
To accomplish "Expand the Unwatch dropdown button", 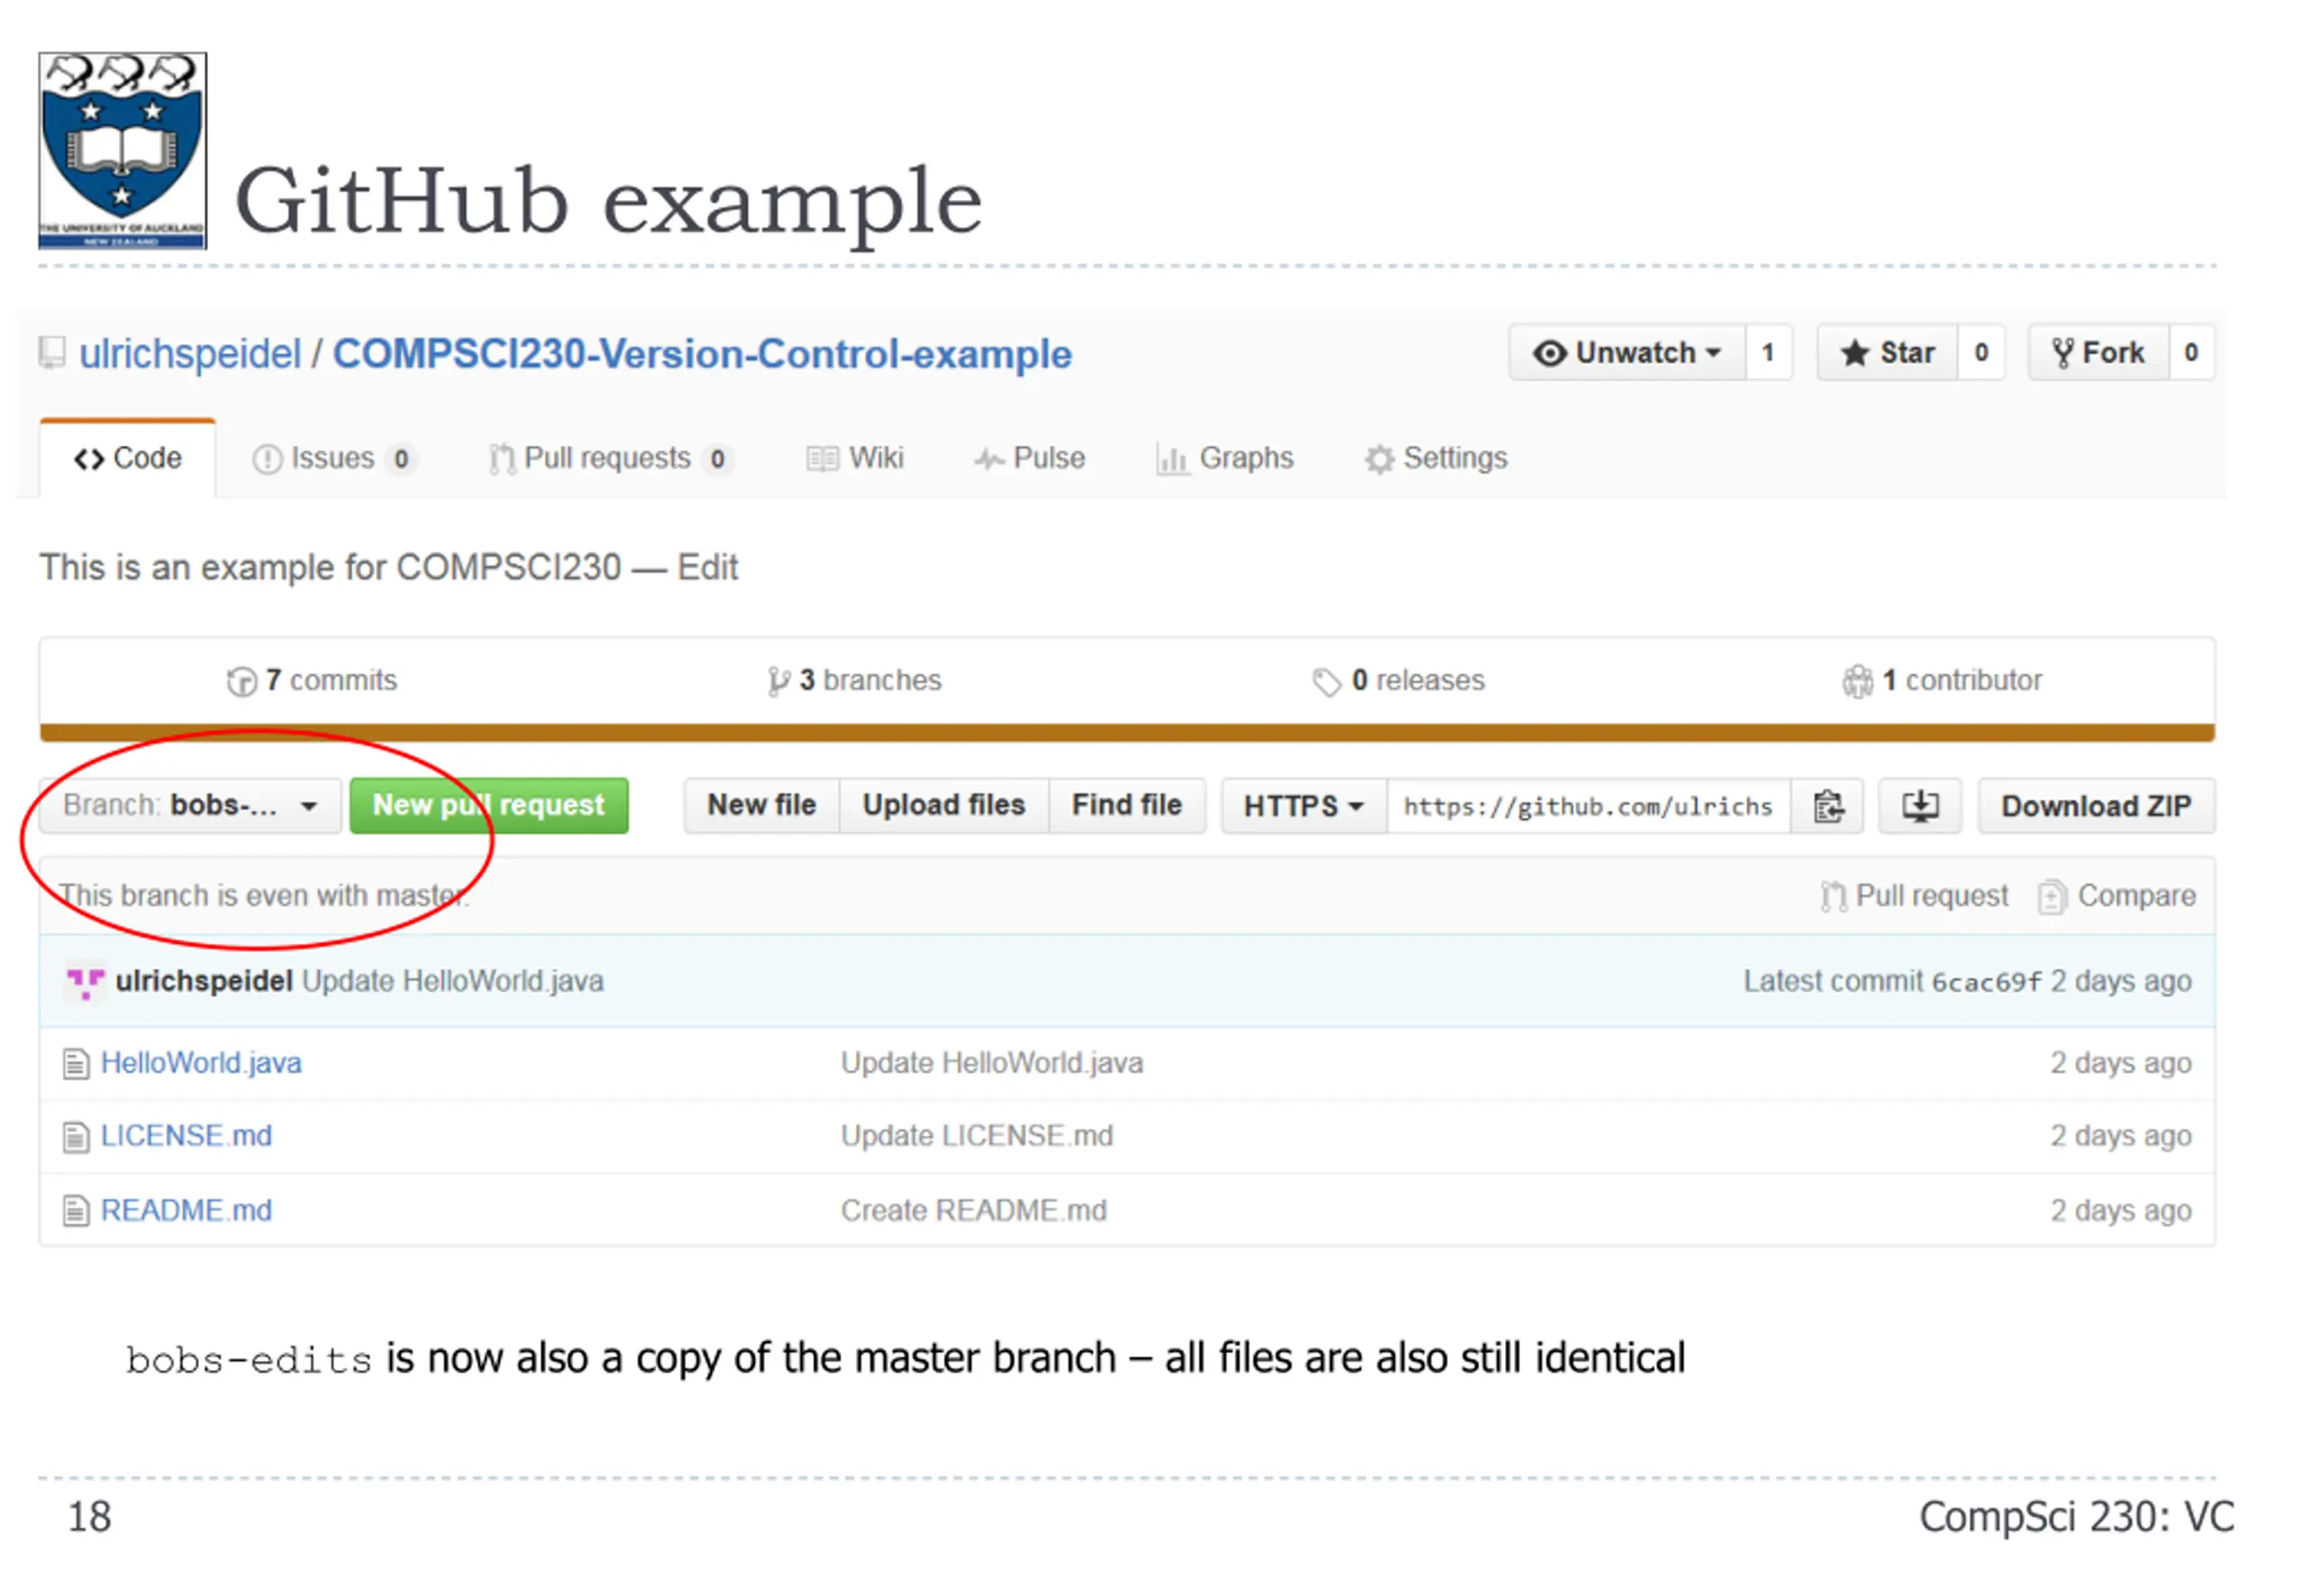I will pyautogui.click(x=1627, y=353).
